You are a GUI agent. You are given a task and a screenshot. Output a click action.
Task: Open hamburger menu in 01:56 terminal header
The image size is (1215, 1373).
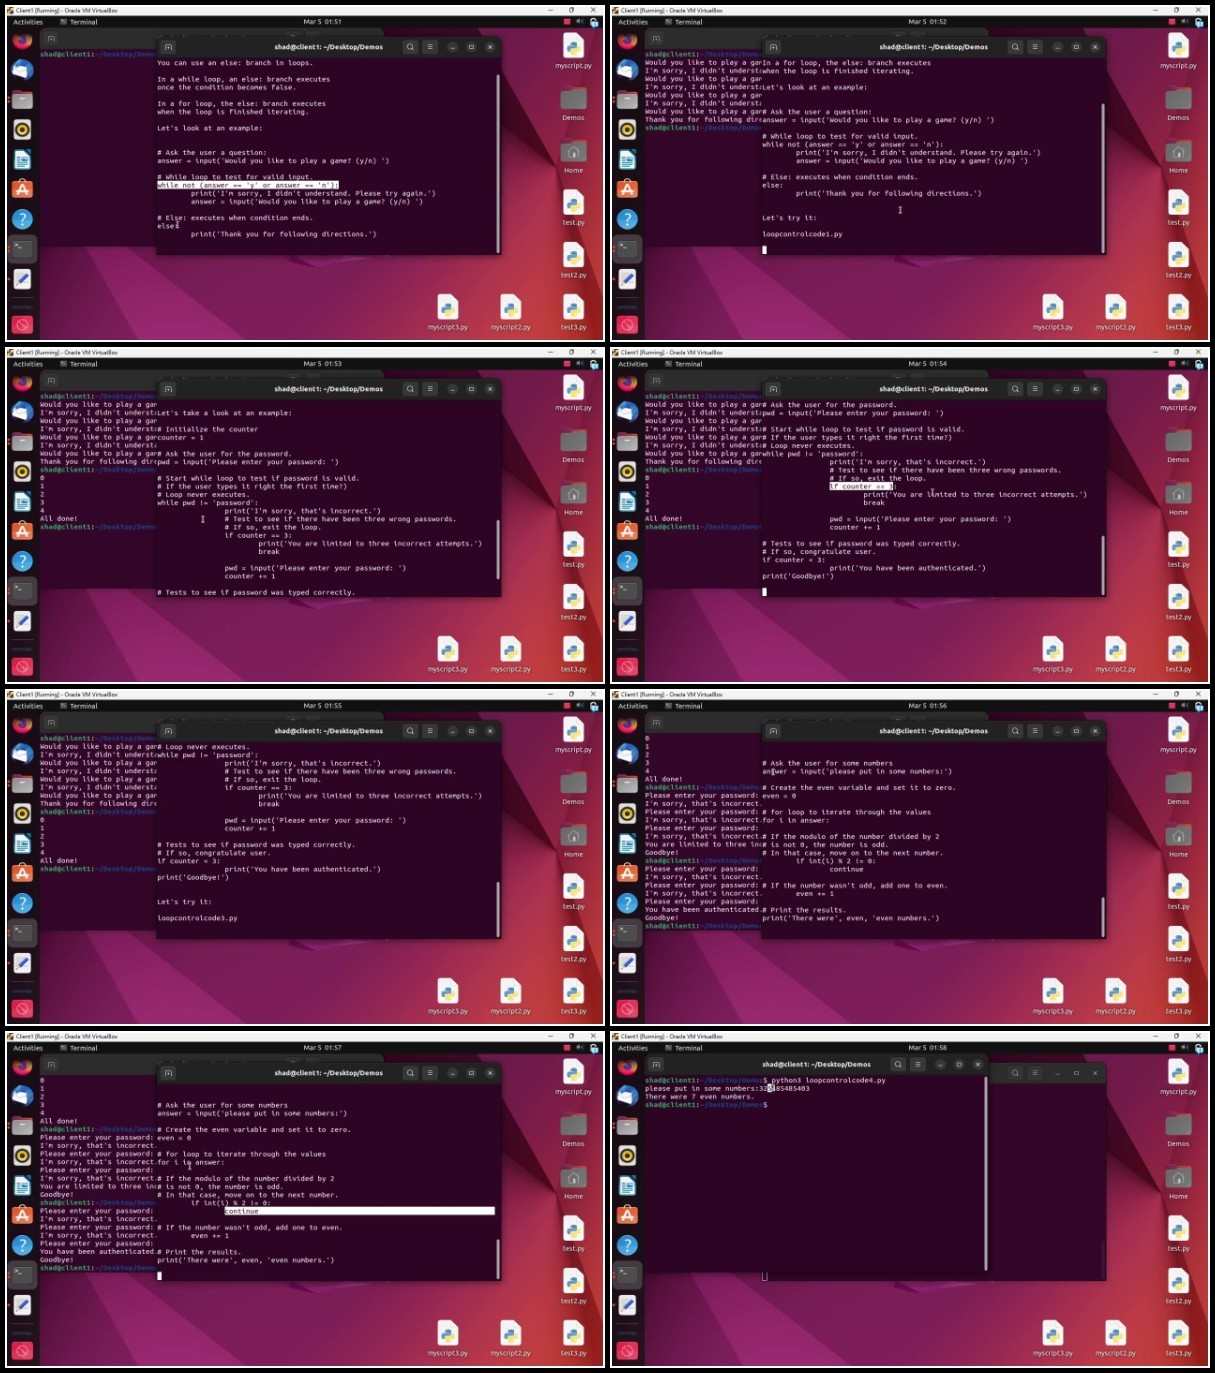coord(1035,731)
